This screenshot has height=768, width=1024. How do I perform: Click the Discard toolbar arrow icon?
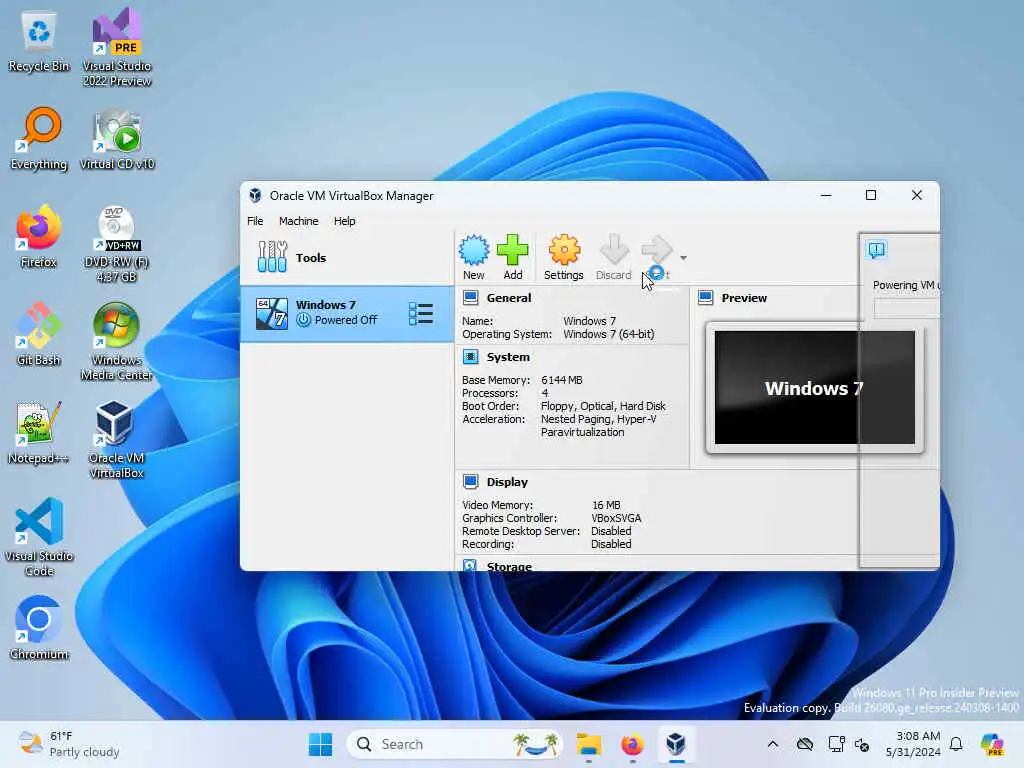(614, 251)
